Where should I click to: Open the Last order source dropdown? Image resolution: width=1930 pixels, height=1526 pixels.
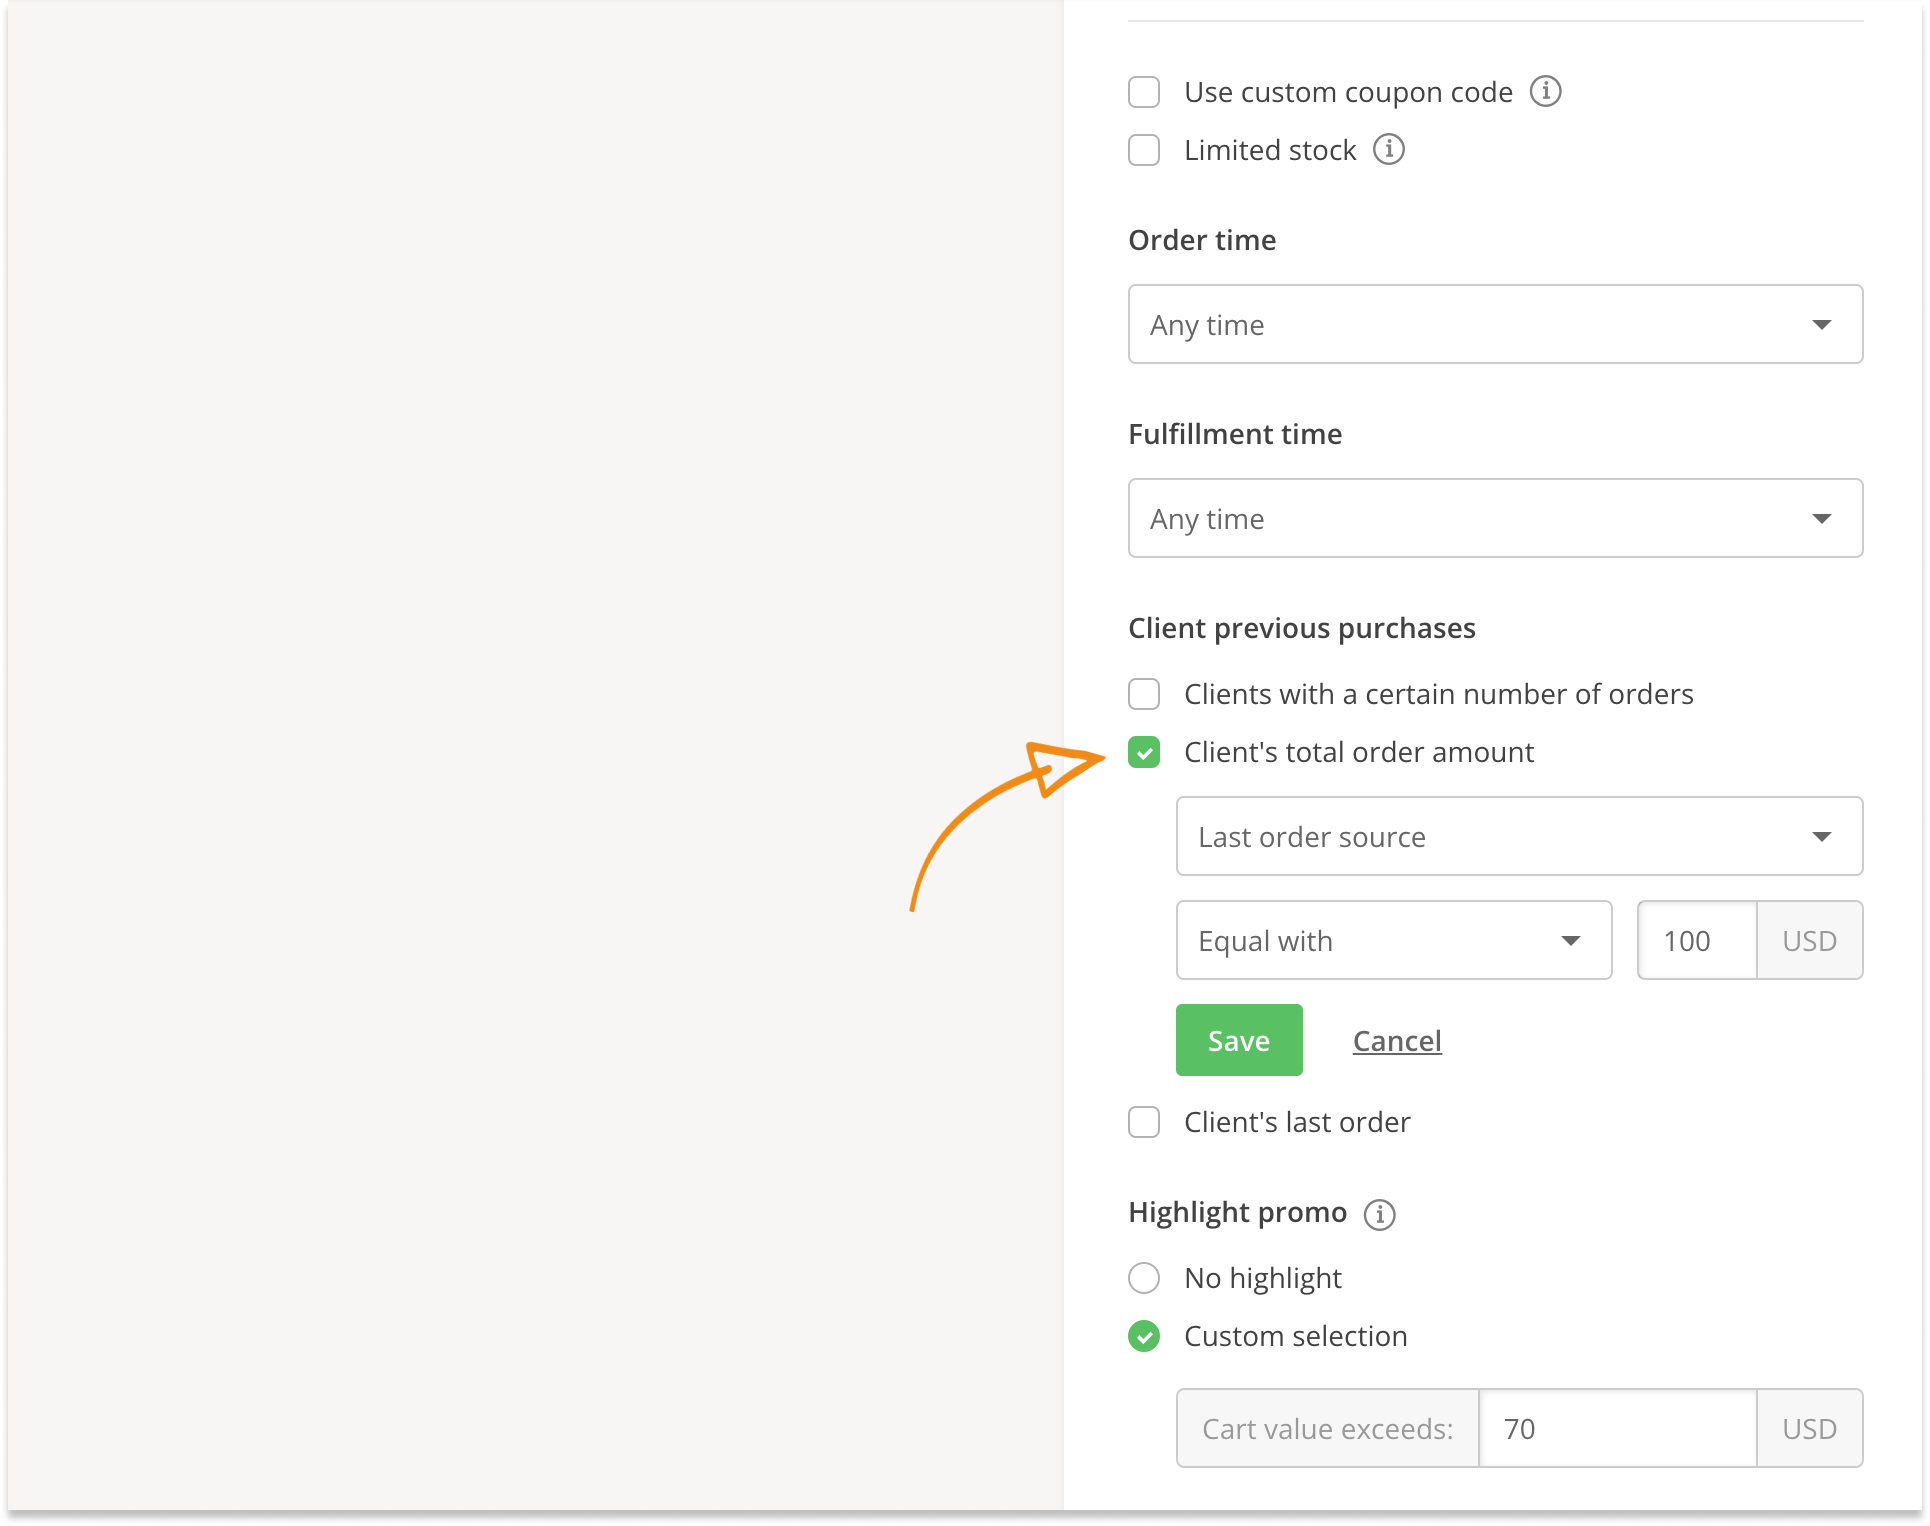click(1519, 837)
